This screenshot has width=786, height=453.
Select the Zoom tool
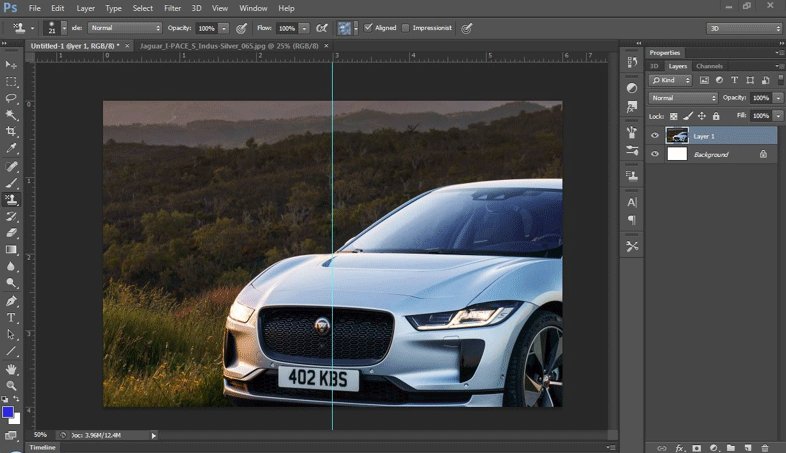coord(12,385)
